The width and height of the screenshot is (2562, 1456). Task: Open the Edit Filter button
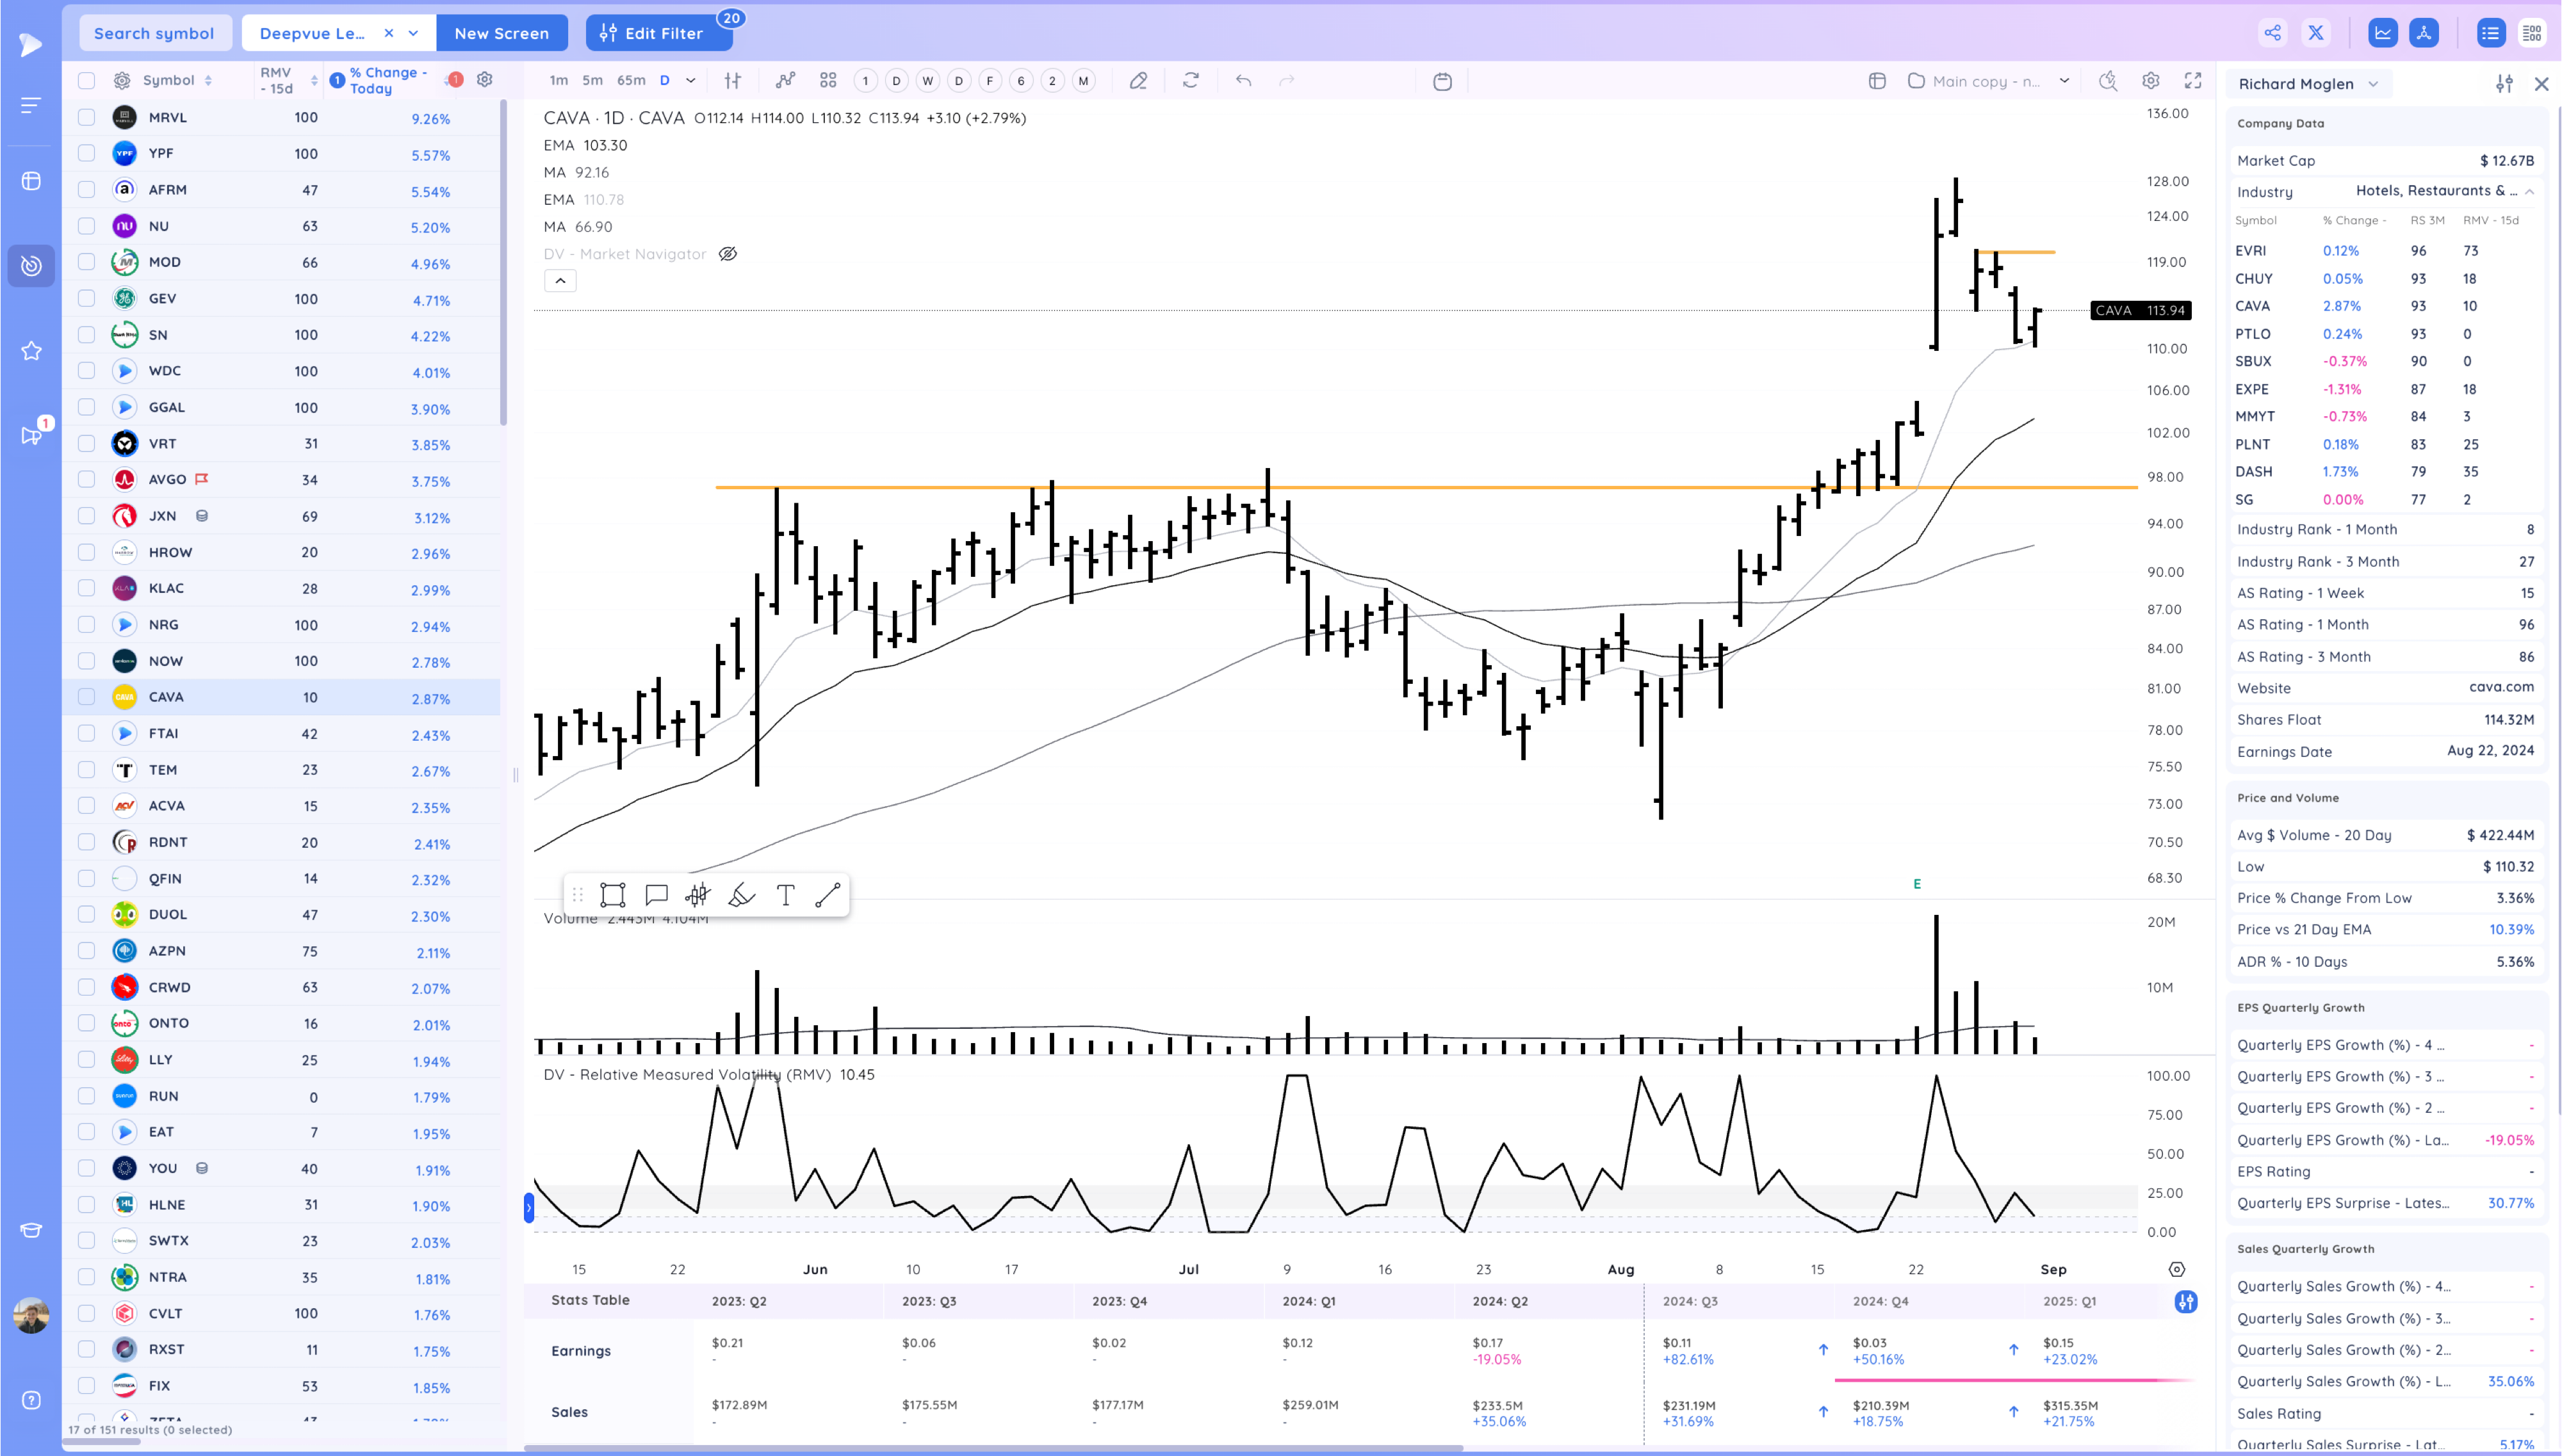click(658, 33)
